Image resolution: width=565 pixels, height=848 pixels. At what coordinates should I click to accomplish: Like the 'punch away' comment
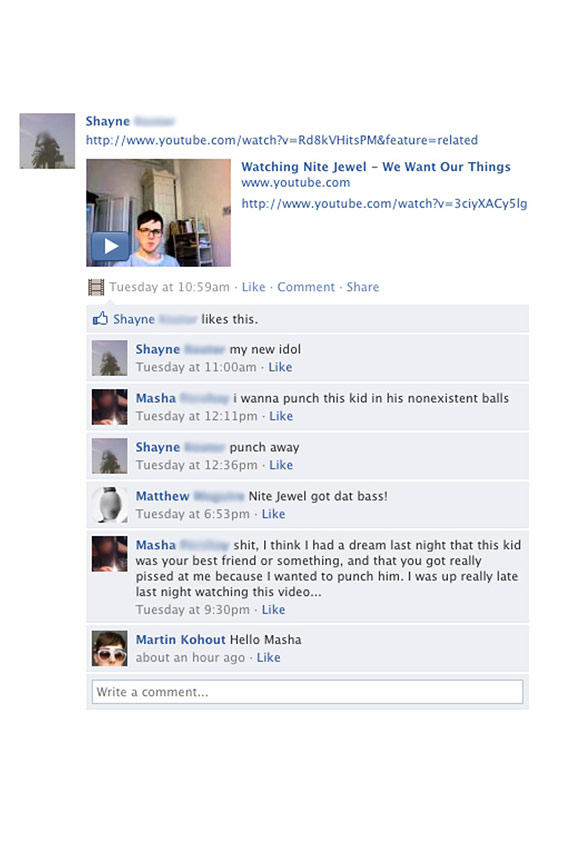point(281,465)
